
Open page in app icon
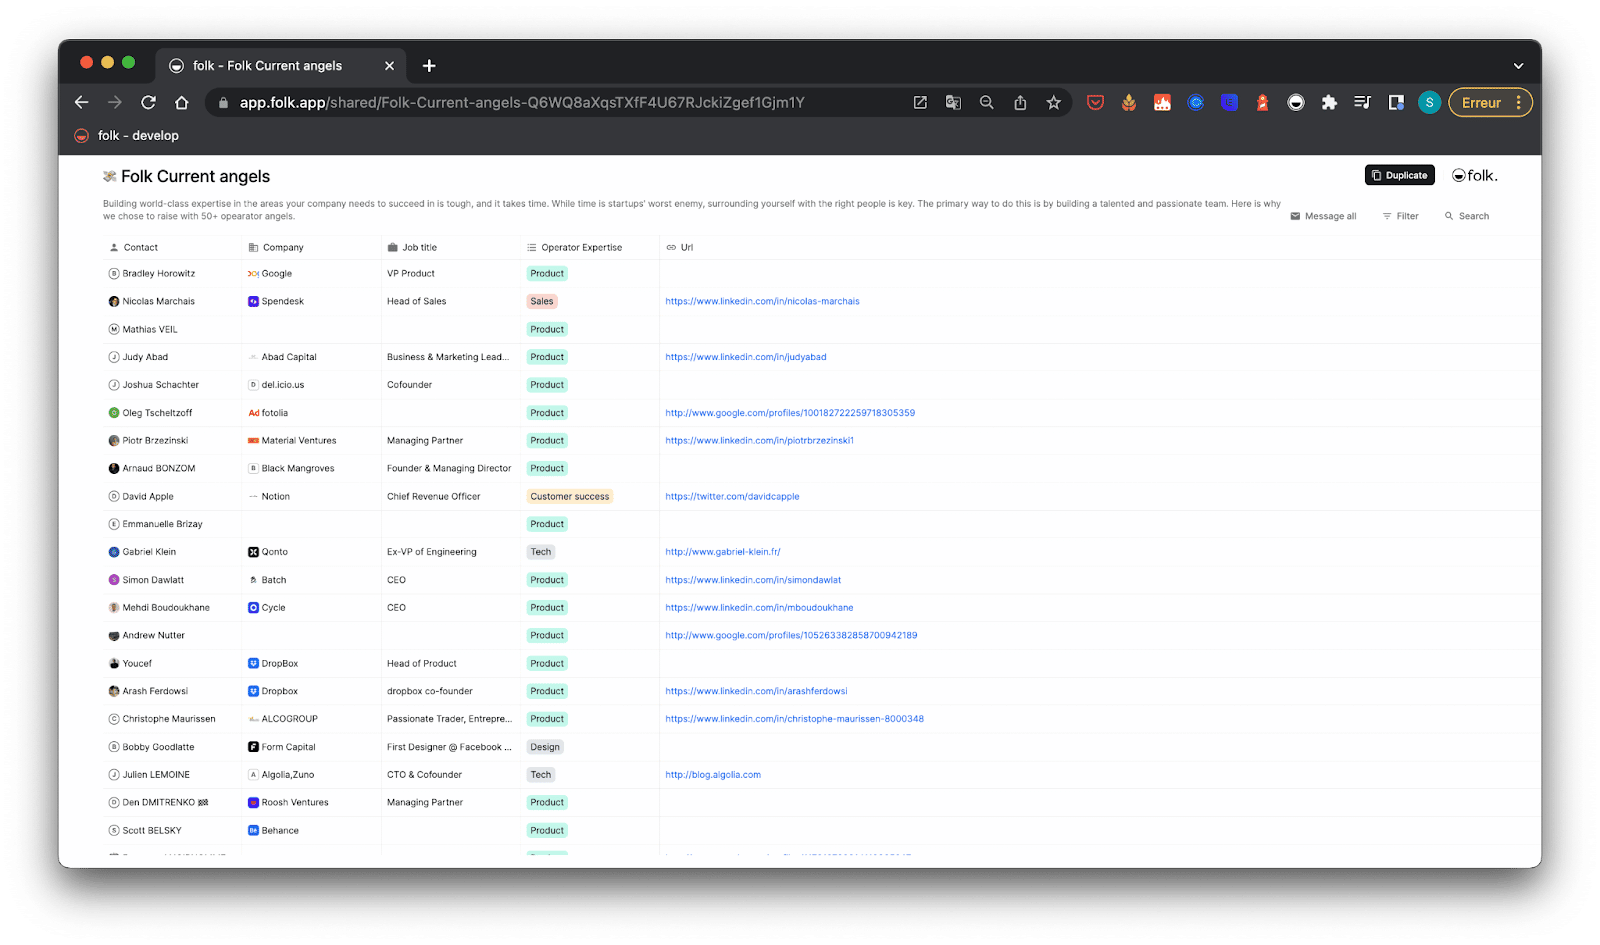tap(920, 102)
